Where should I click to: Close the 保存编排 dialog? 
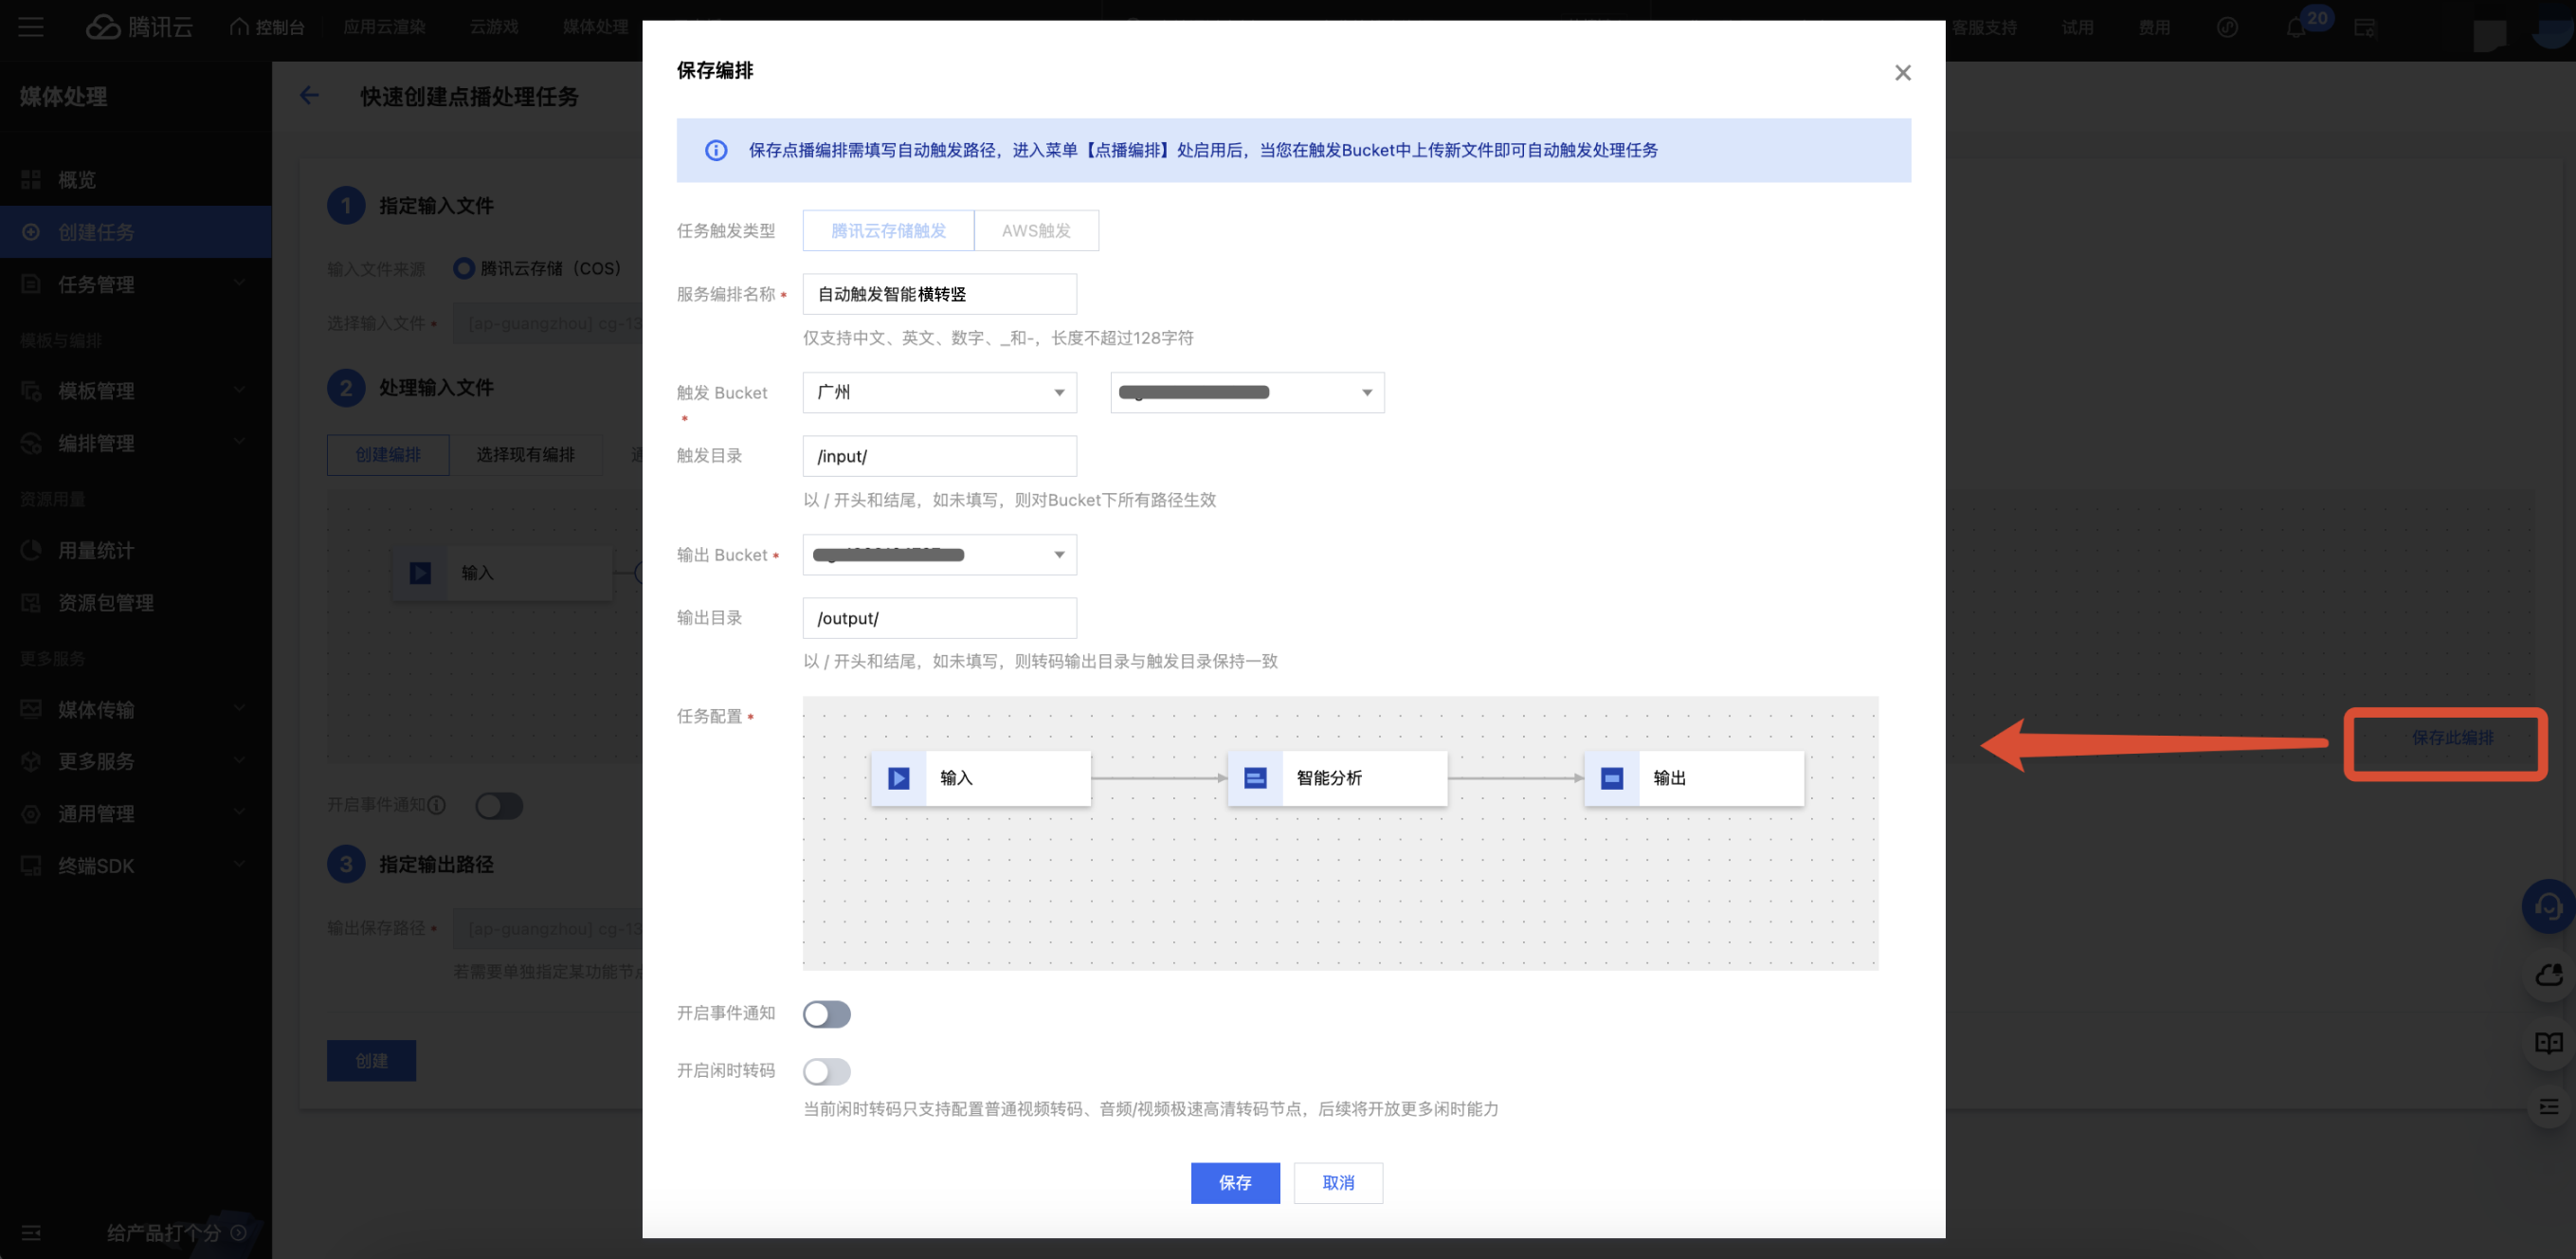1902,73
